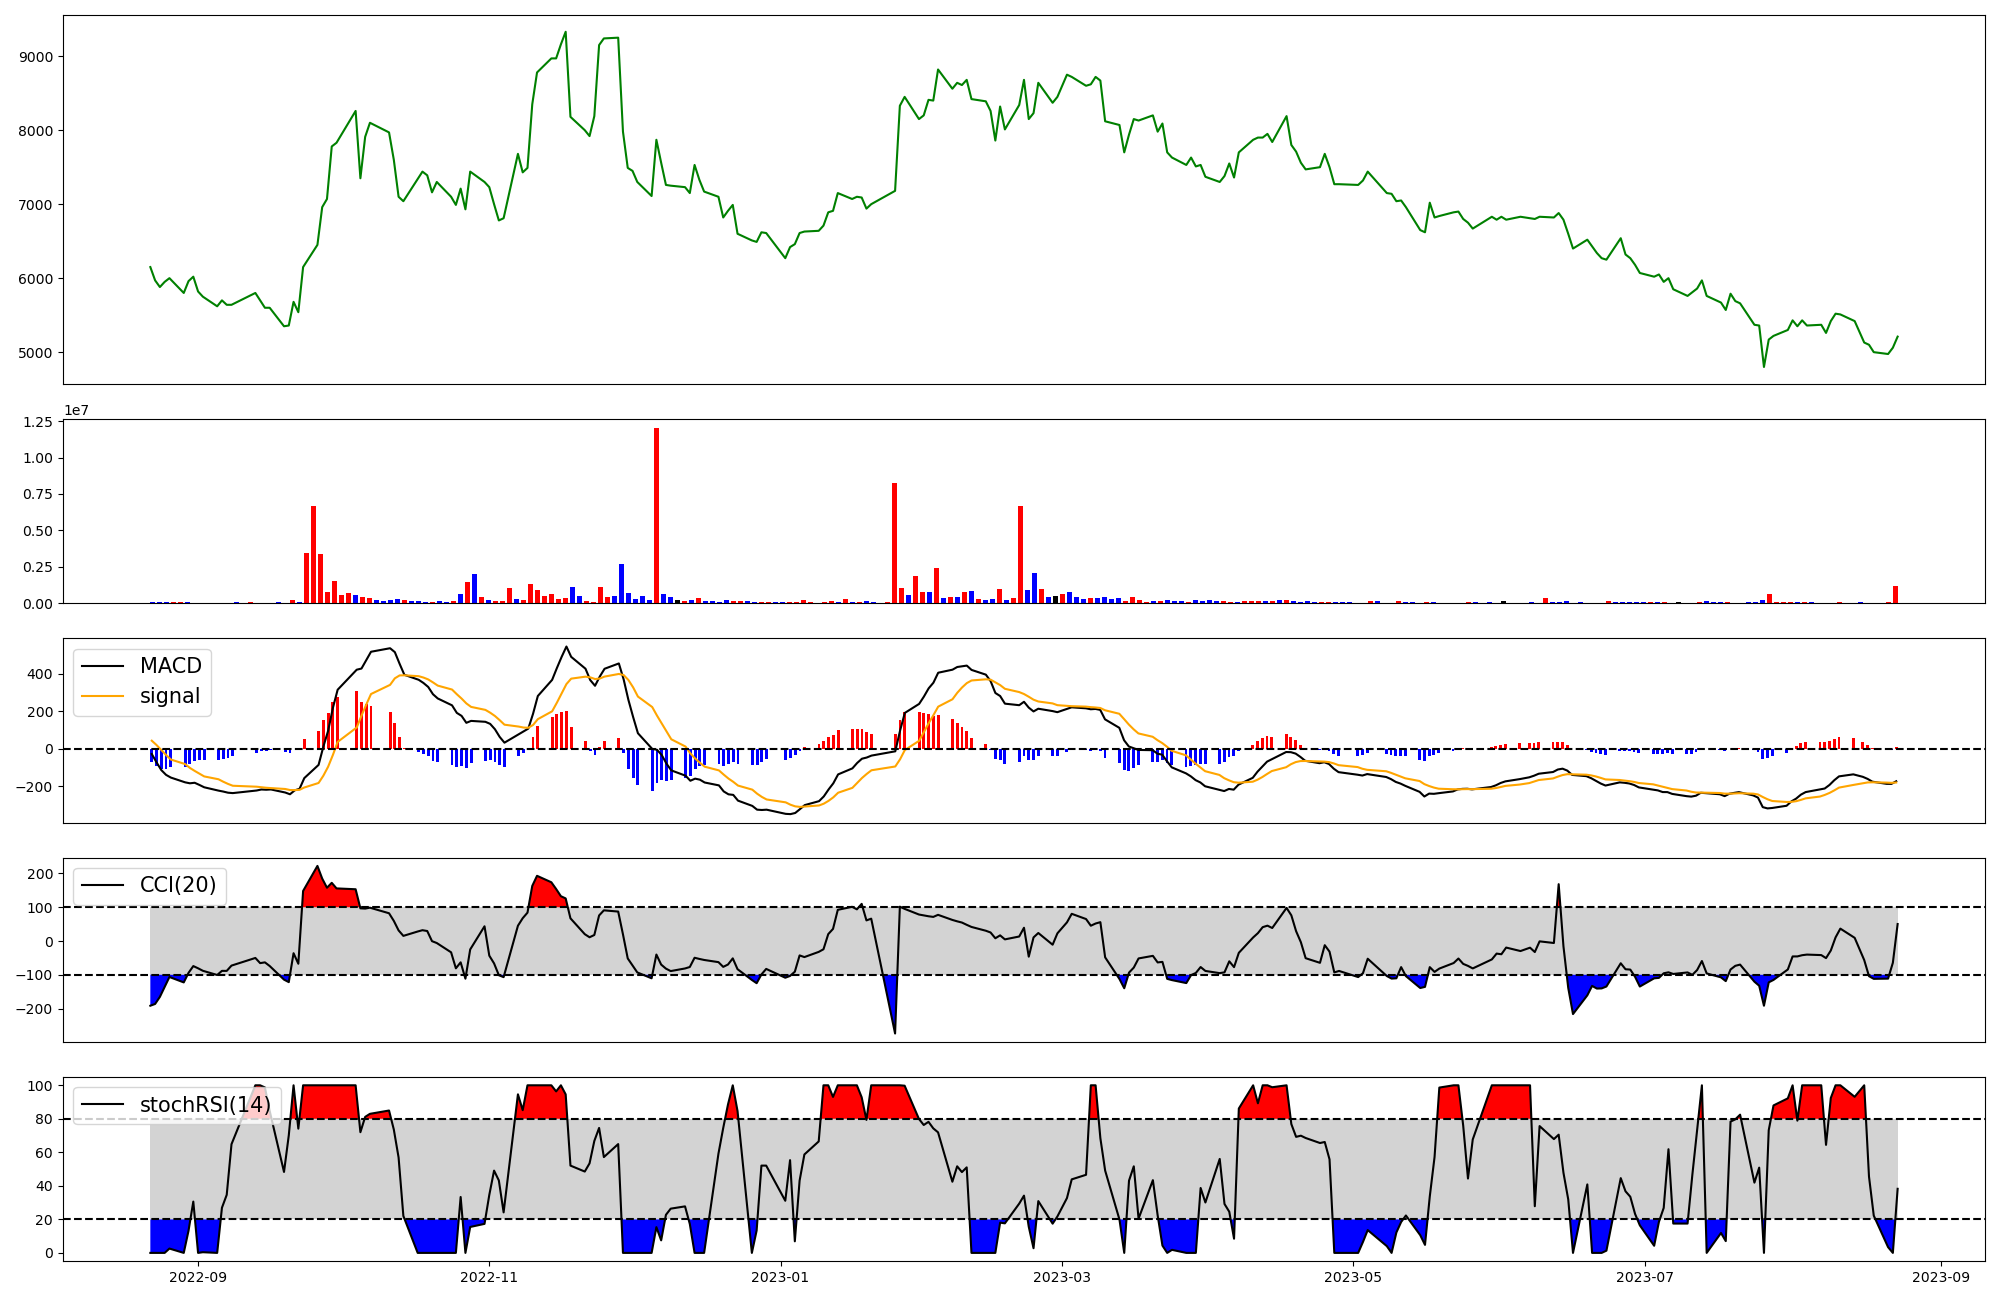This screenshot has width=2000, height=1300.
Task: Click the 2023-05 x-axis tick label
Action: pyautogui.click(x=1352, y=1277)
